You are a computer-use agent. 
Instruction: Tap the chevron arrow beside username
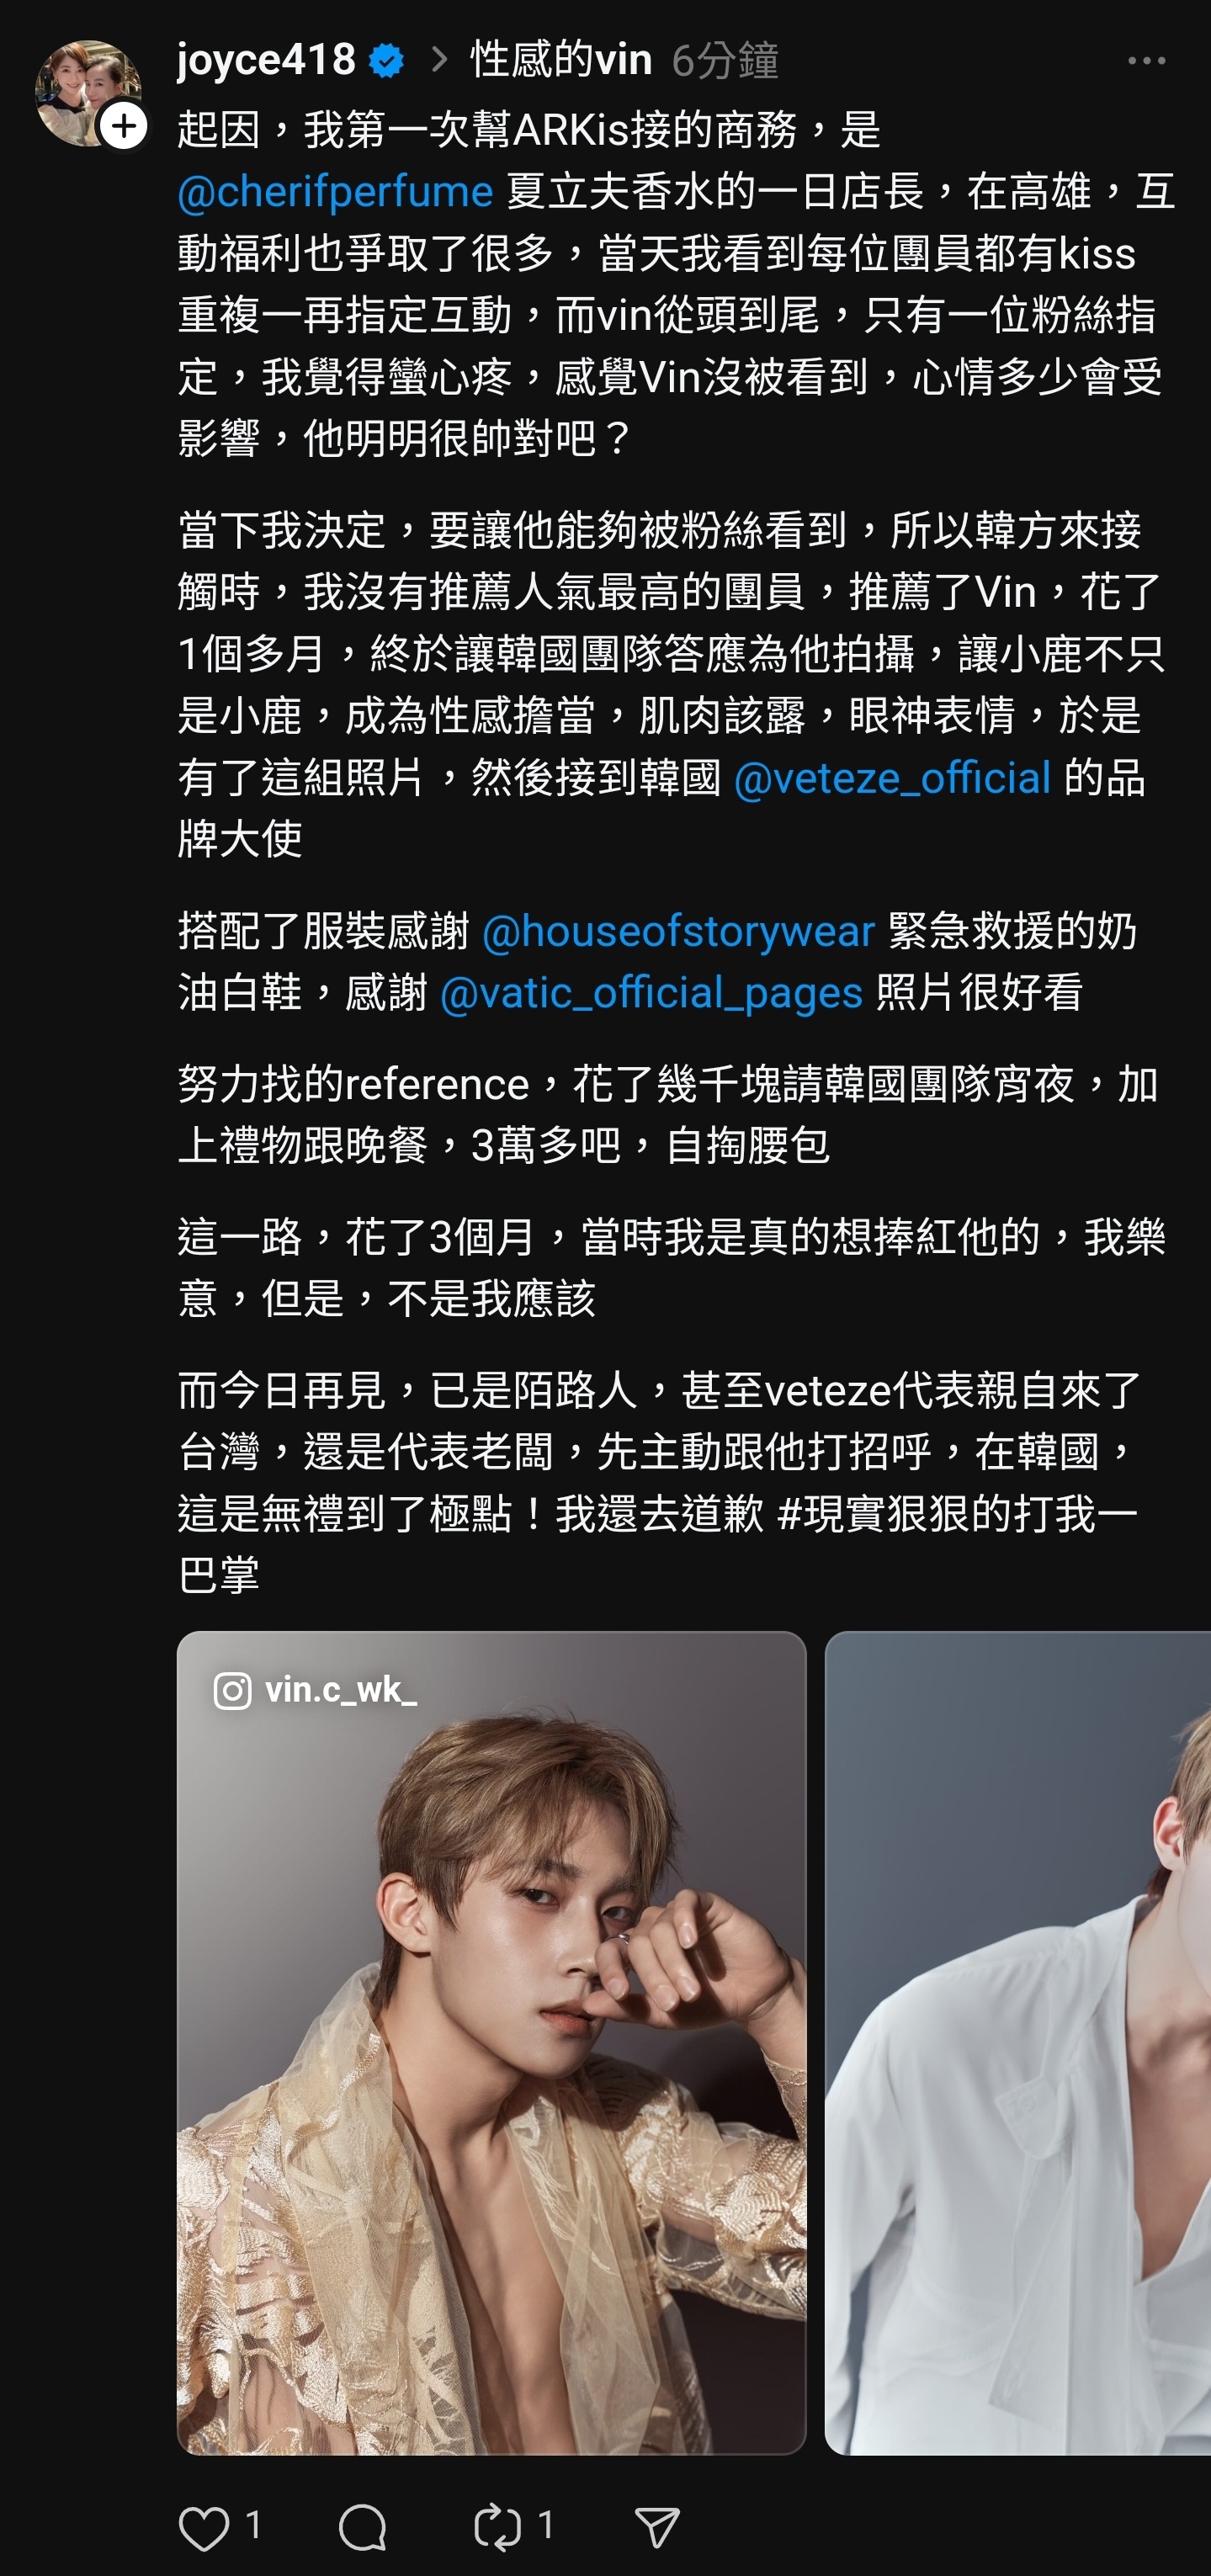tap(438, 60)
